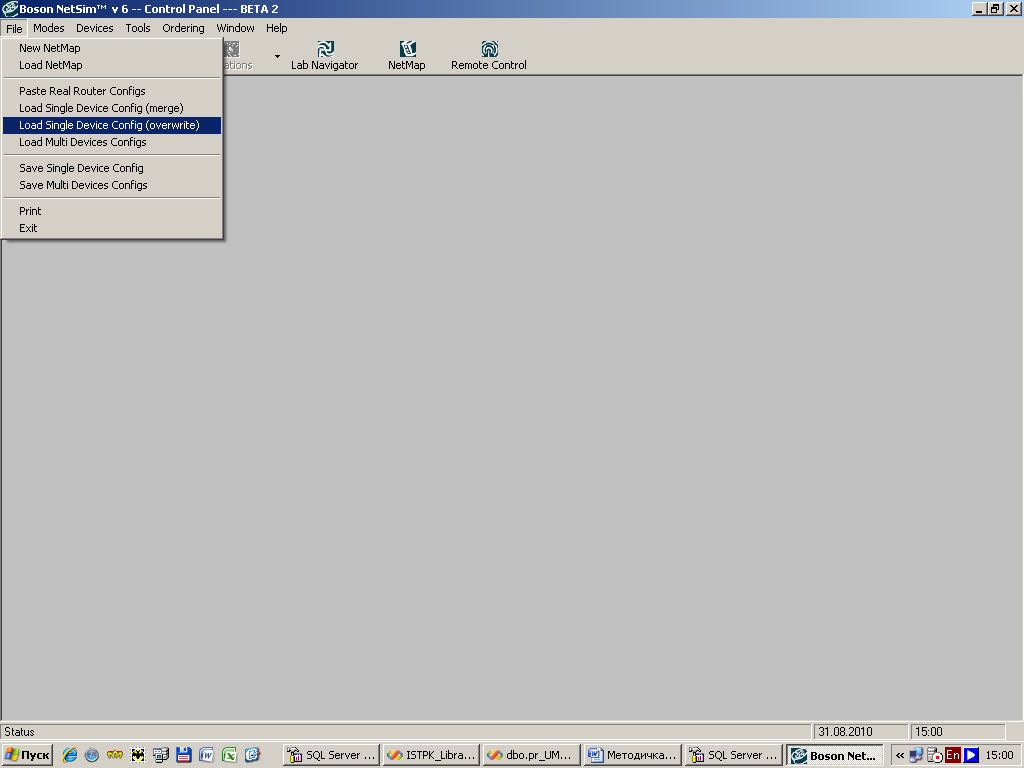The height and width of the screenshot is (768, 1024).
Task: Close the open File menu
Action: (x=14, y=28)
